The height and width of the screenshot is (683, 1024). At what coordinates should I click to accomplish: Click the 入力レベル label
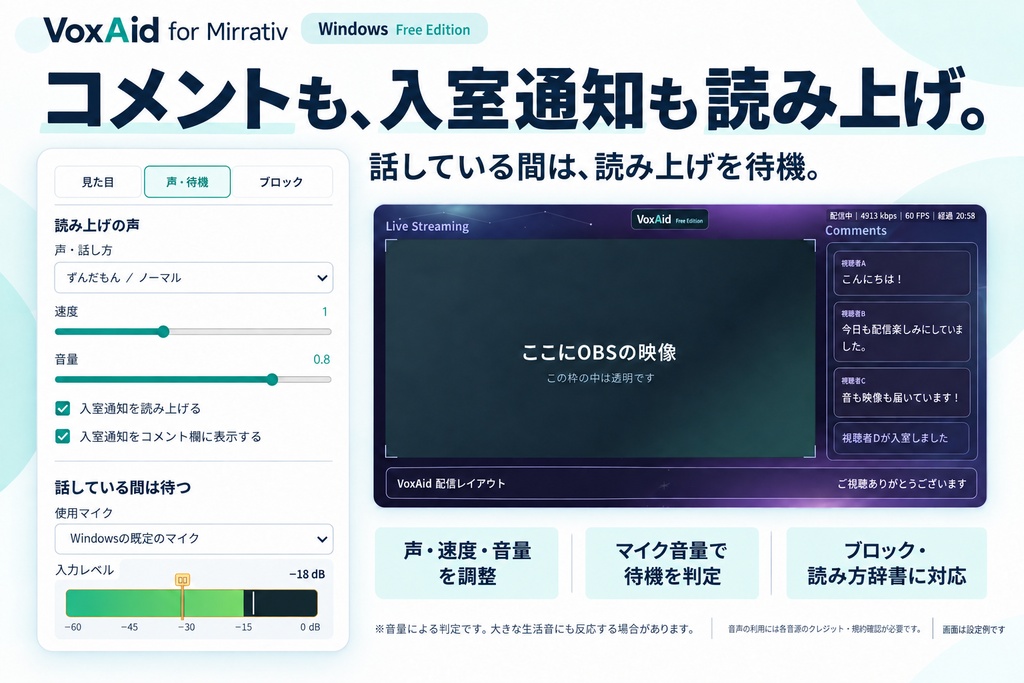click(85, 570)
